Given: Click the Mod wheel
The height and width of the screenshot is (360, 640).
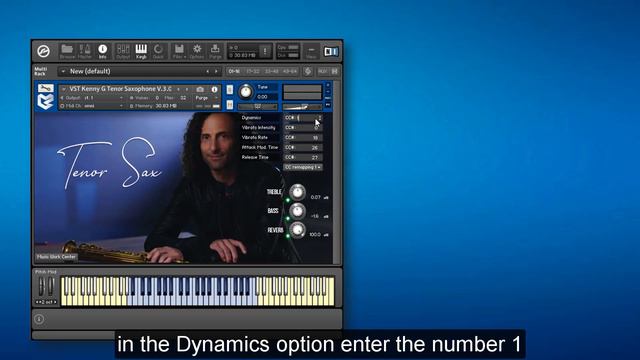Looking at the screenshot, I should click(x=51, y=287).
